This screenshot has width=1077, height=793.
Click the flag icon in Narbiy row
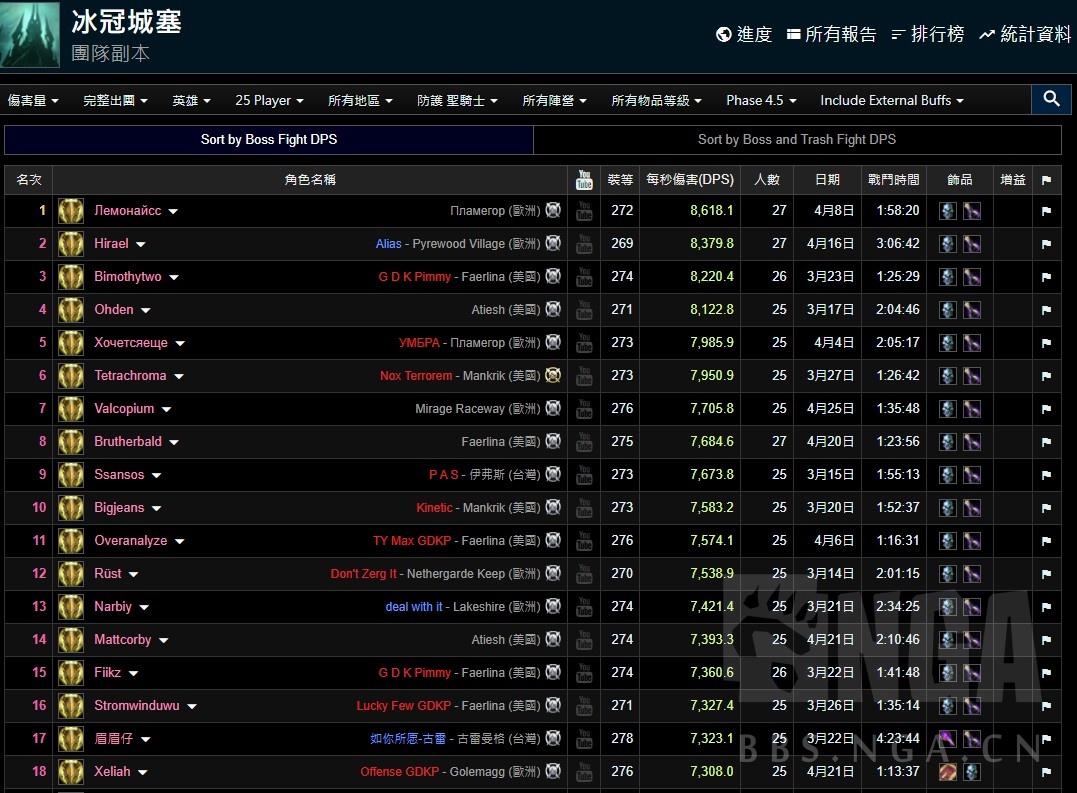(x=1046, y=607)
